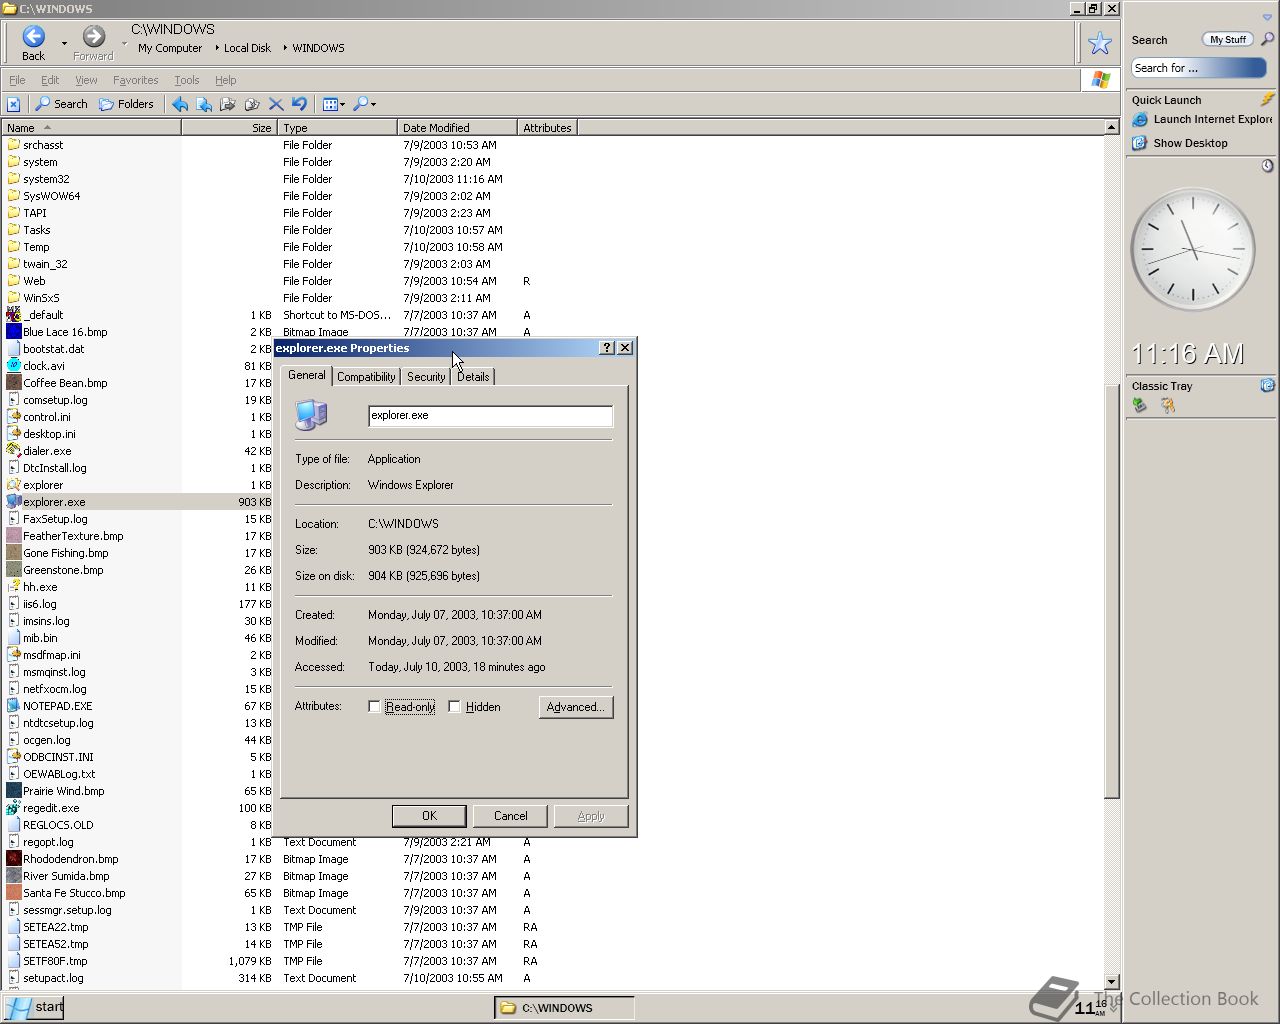Open the Forward history dropdown arrow
1280x1024 pixels.
(124, 43)
